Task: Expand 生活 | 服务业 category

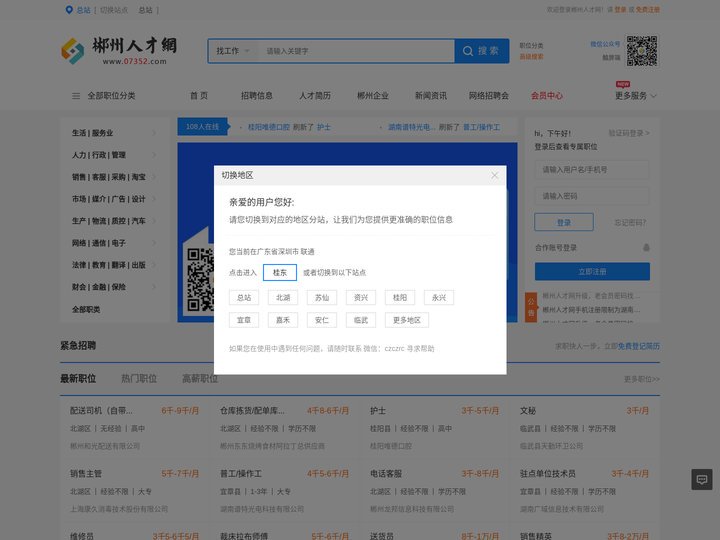Action: (114, 133)
